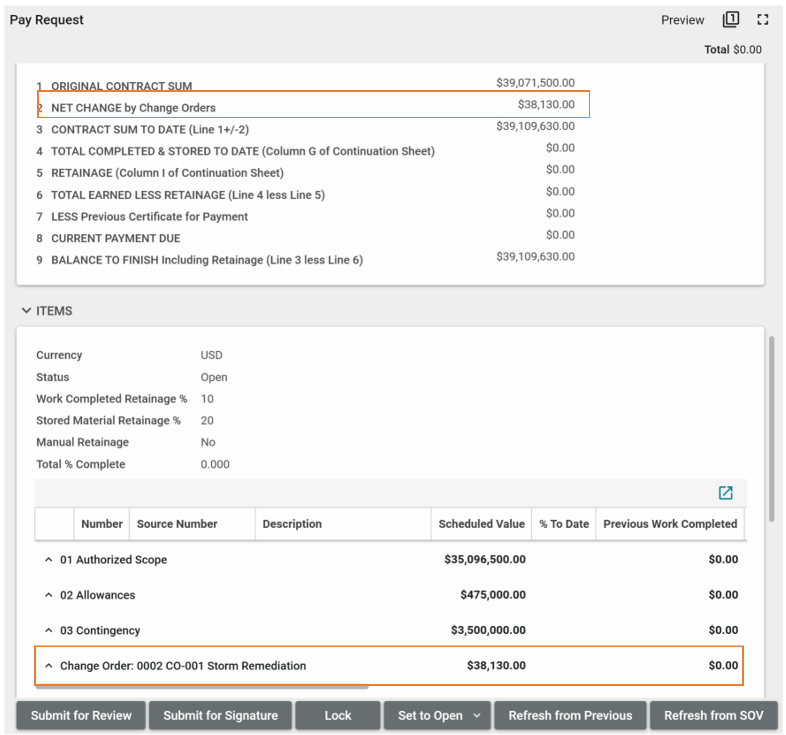Click the Refresh from SOV button
786x735 pixels.
713,716
